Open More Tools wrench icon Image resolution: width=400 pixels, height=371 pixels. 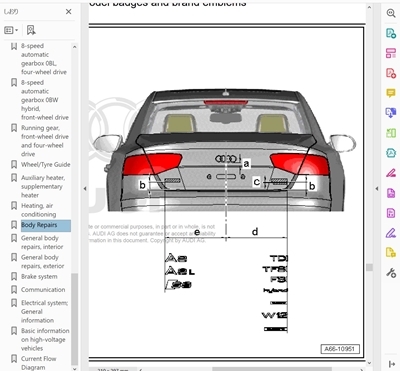click(391, 273)
